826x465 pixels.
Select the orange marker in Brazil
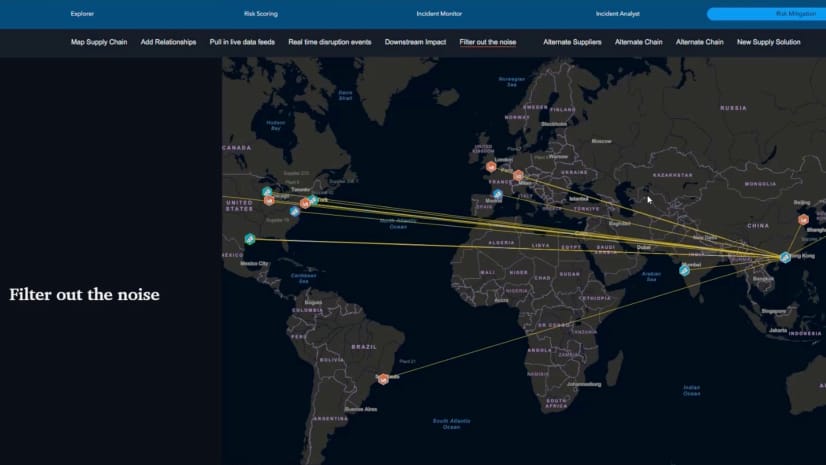pyautogui.click(x=384, y=379)
